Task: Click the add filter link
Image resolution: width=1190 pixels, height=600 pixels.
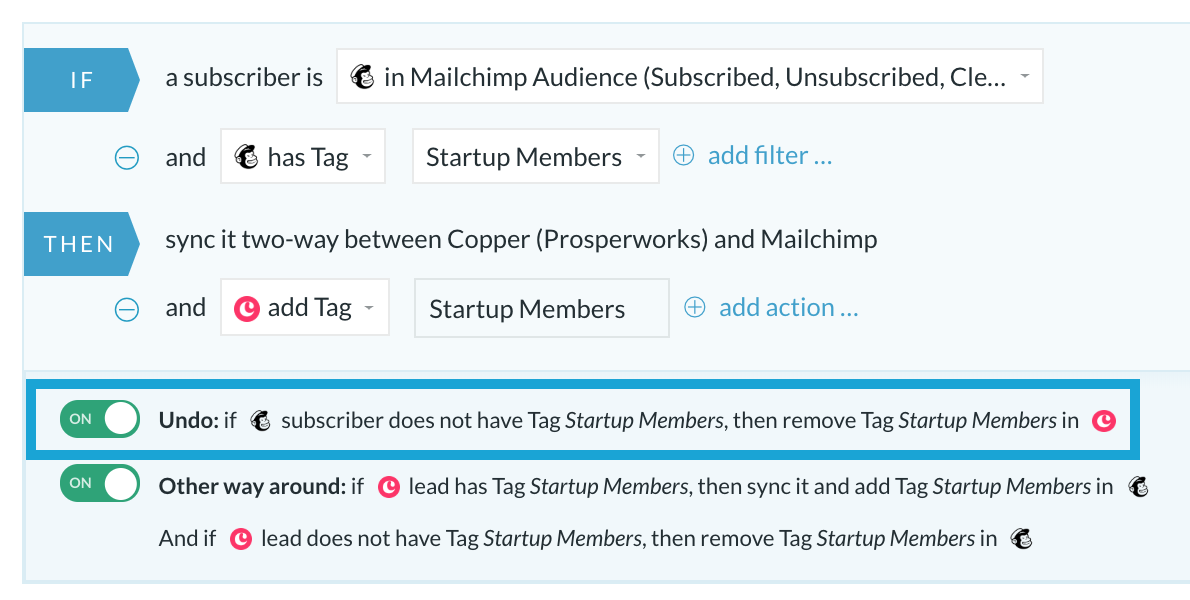Action: point(770,155)
